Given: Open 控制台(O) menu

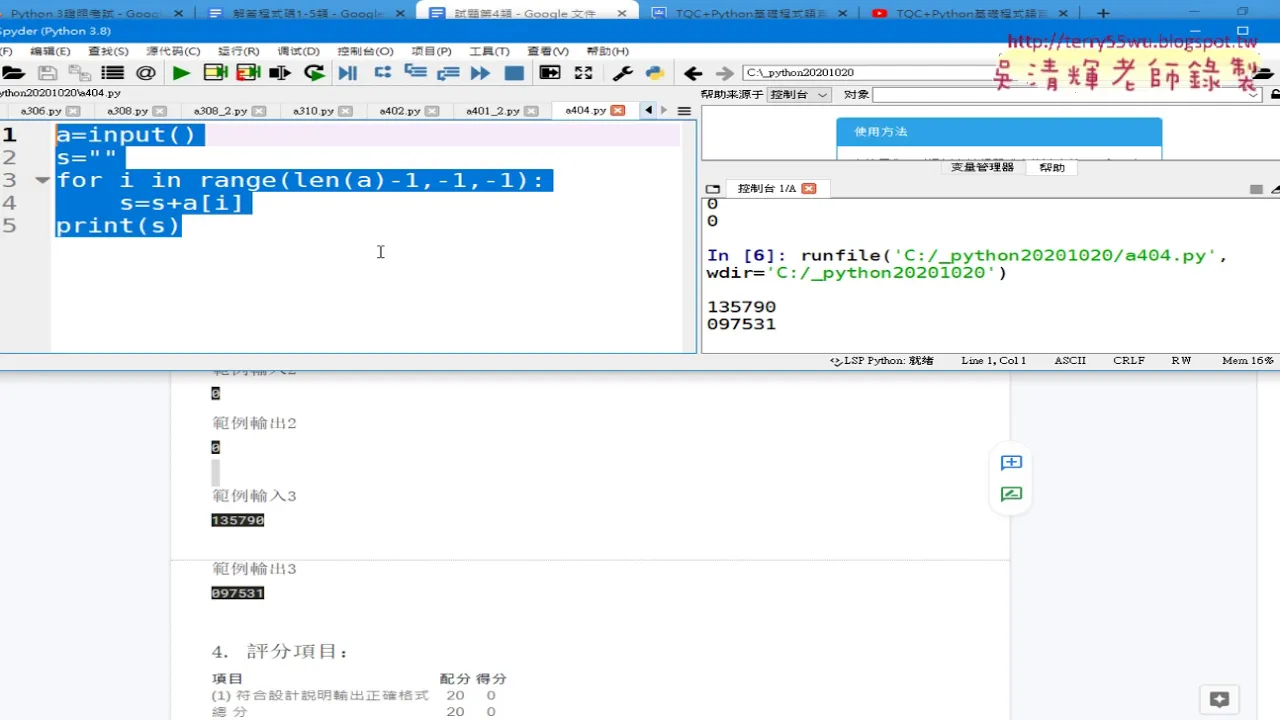Looking at the screenshot, I should click(x=365, y=51).
